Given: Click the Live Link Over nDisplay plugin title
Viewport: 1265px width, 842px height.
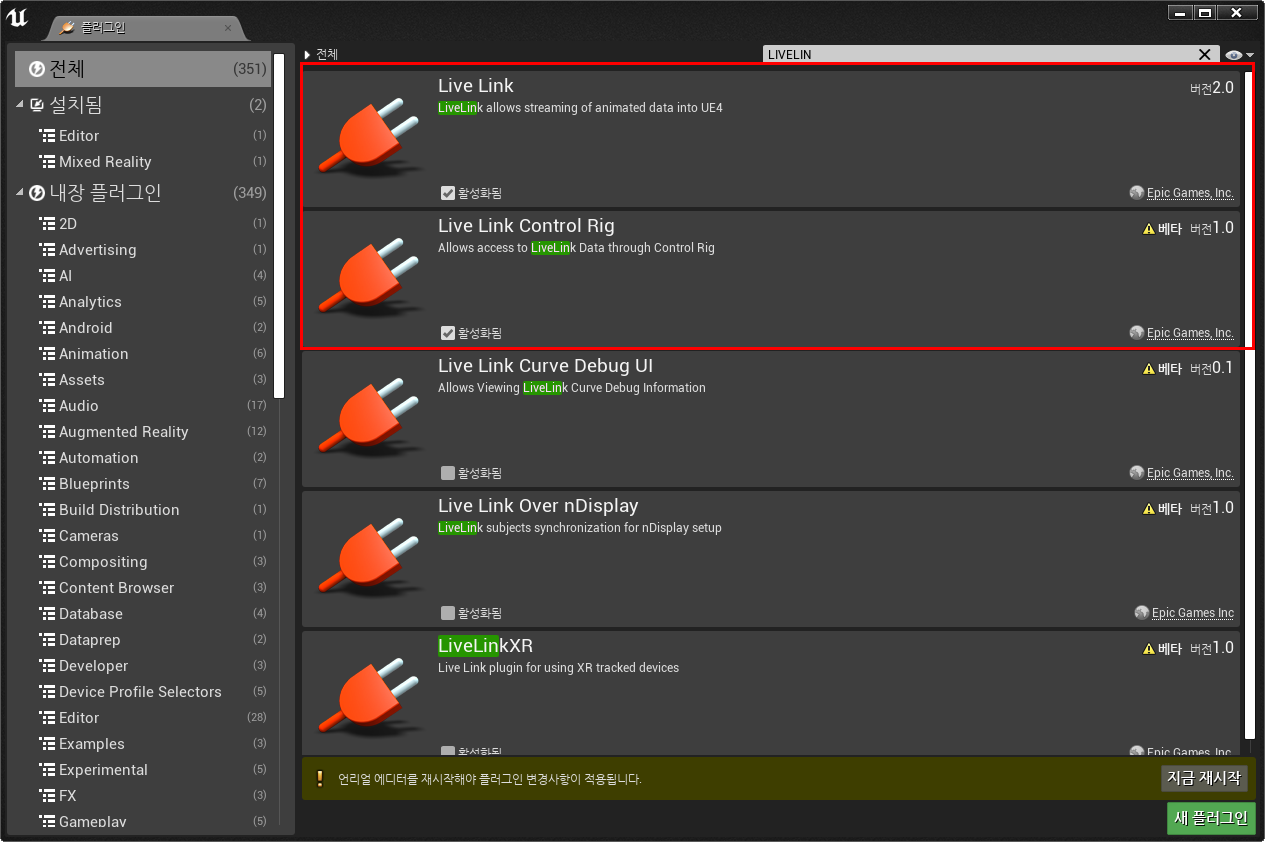Looking at the screenshot, I should tap(538, 506).
